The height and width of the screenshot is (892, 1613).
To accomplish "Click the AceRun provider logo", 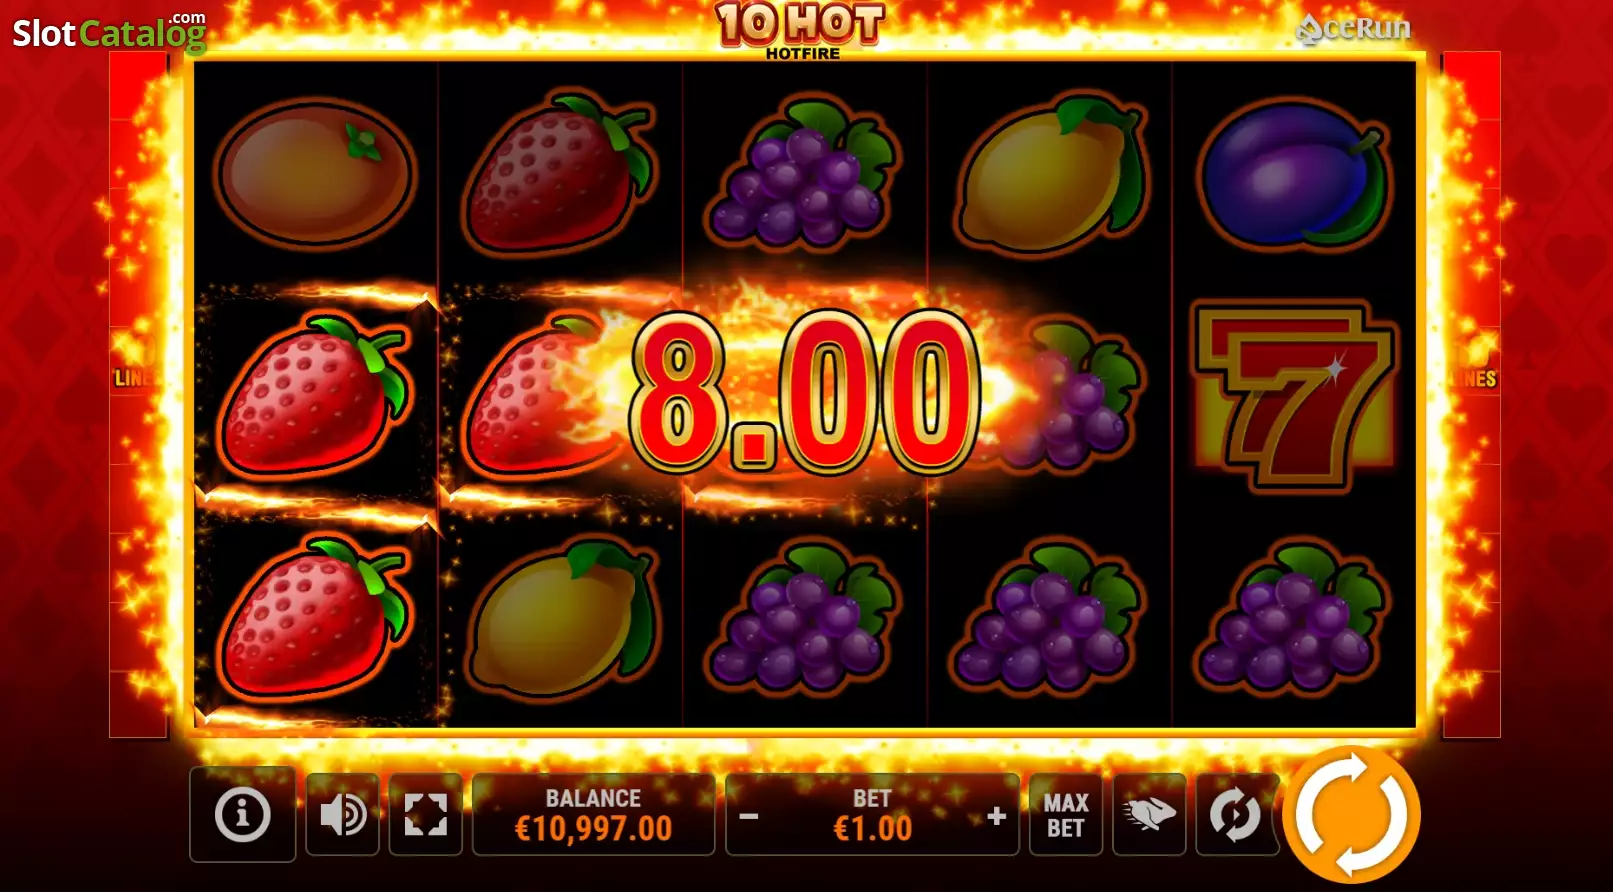I will 1353,29.
